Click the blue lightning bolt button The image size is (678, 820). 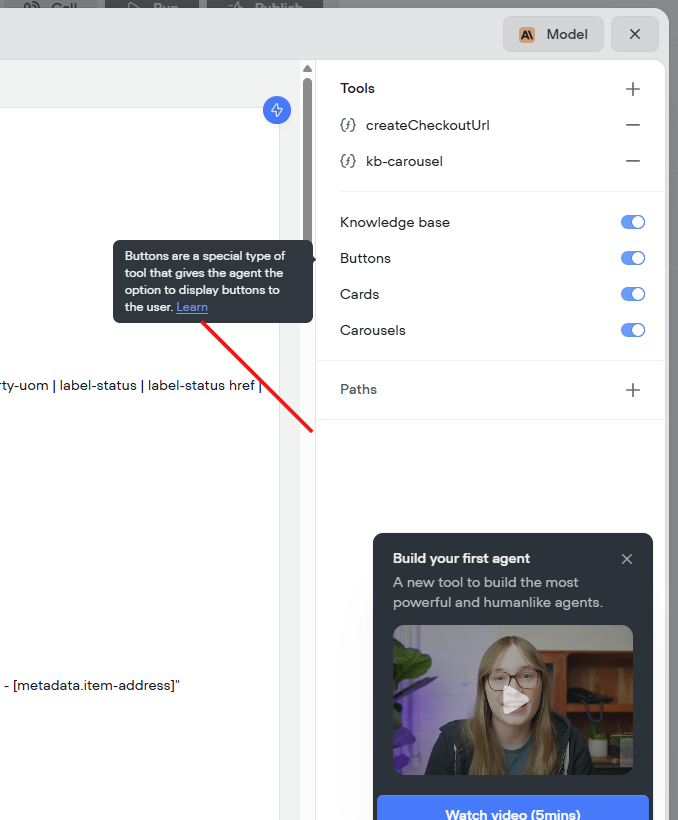pyautogui.click(x=277, y=110)
